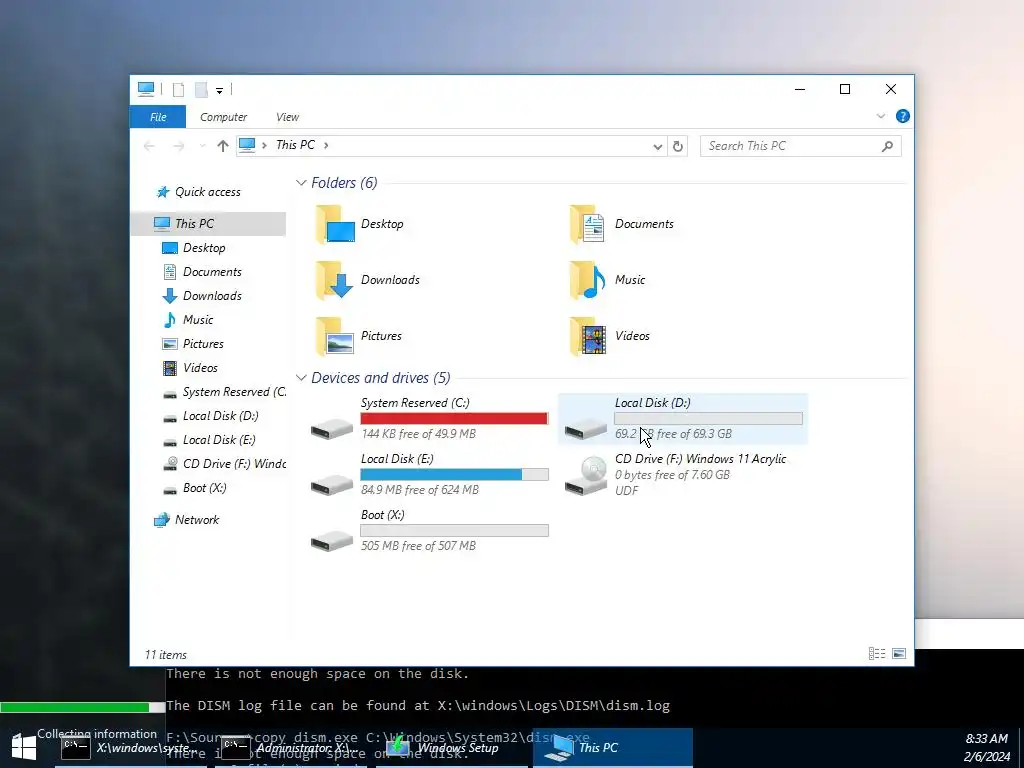1024x768 pixels.
Task: Click the Back navigation arrow
Action: pyautogui.click(x=150, y=146)
